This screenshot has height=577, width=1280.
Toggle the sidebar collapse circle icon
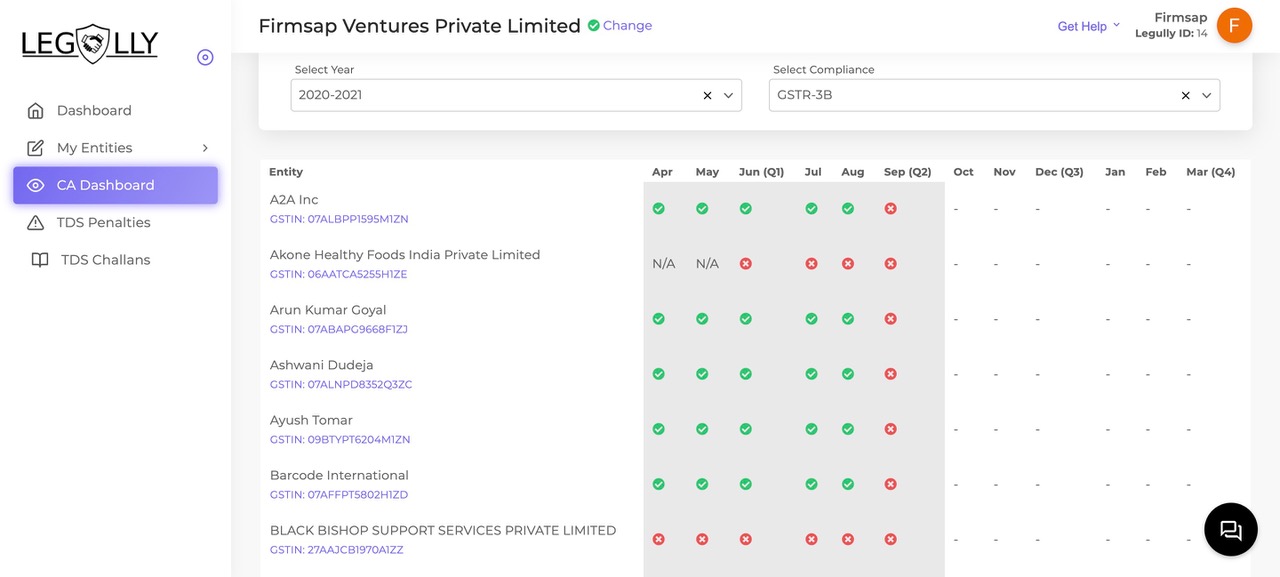click(x=205, y=57)
